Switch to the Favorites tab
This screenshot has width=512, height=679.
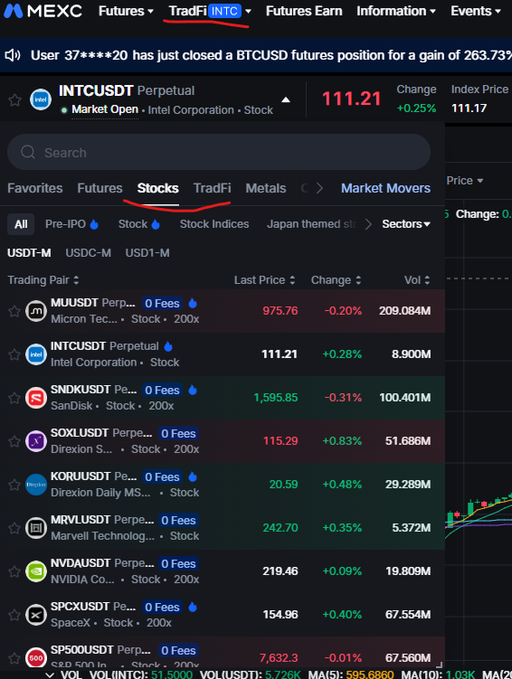point(35,188)
